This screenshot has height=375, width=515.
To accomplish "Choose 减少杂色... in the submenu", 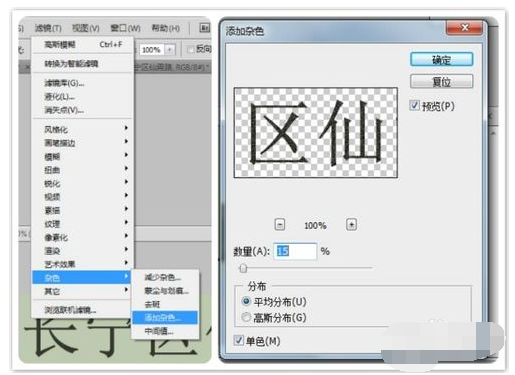I will [x=165, y=277].
